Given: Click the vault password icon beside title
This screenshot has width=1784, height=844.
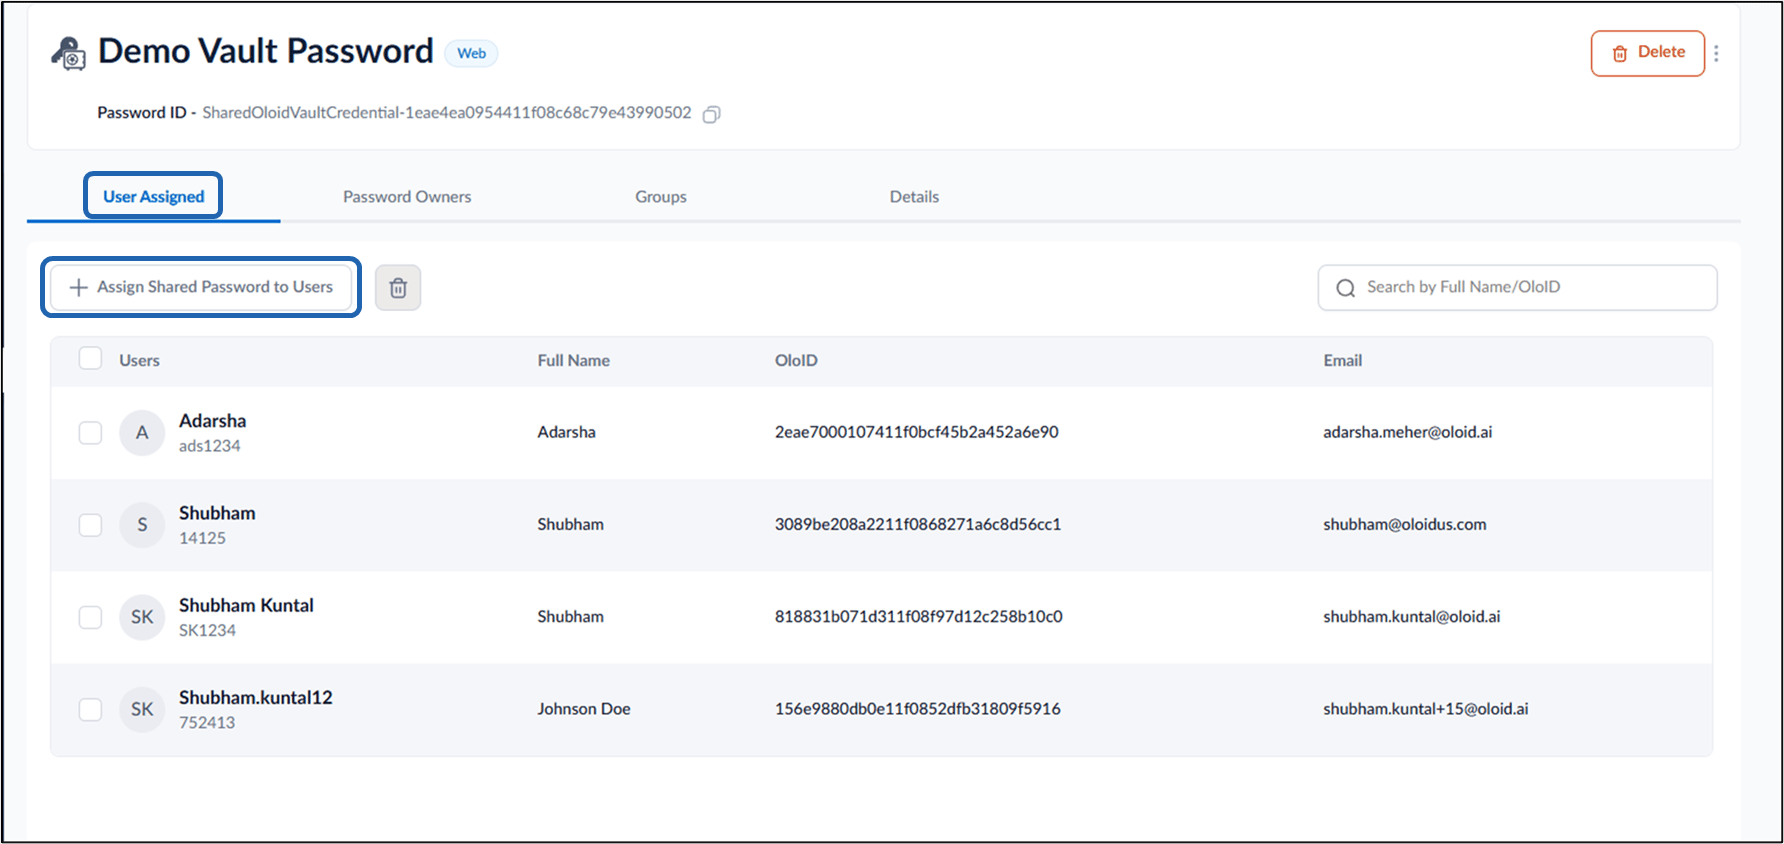Looking at the screenshot, I should (x=68, y=53).
